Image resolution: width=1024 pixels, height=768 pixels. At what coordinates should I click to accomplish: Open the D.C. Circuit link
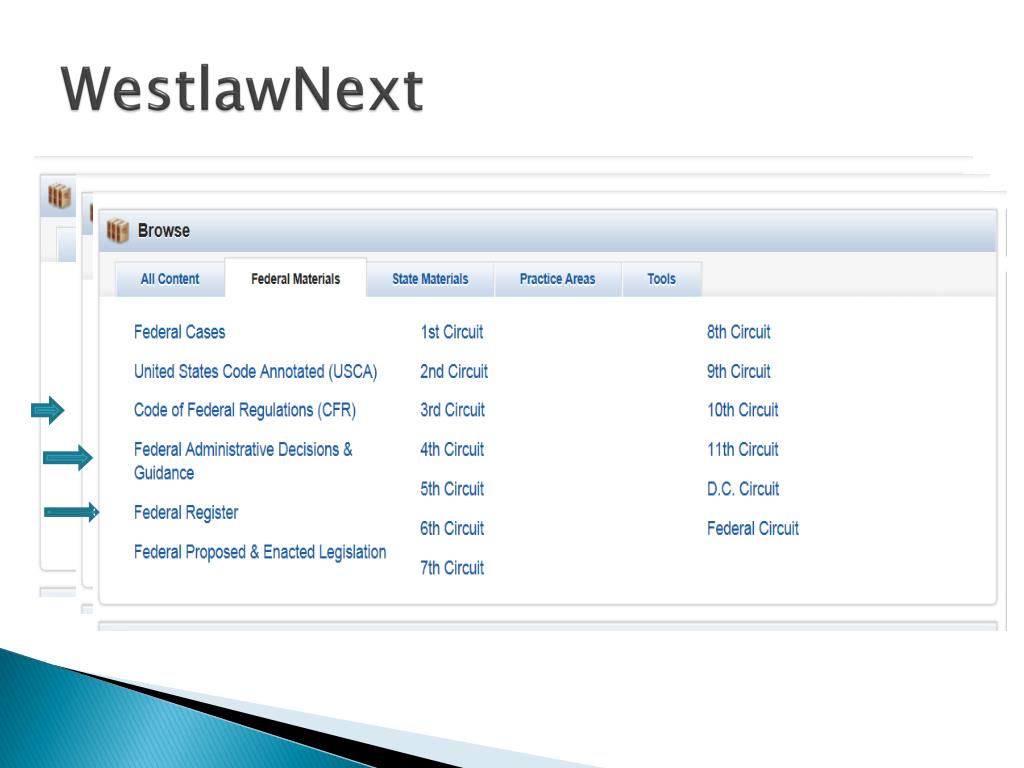tap(743, 489)
